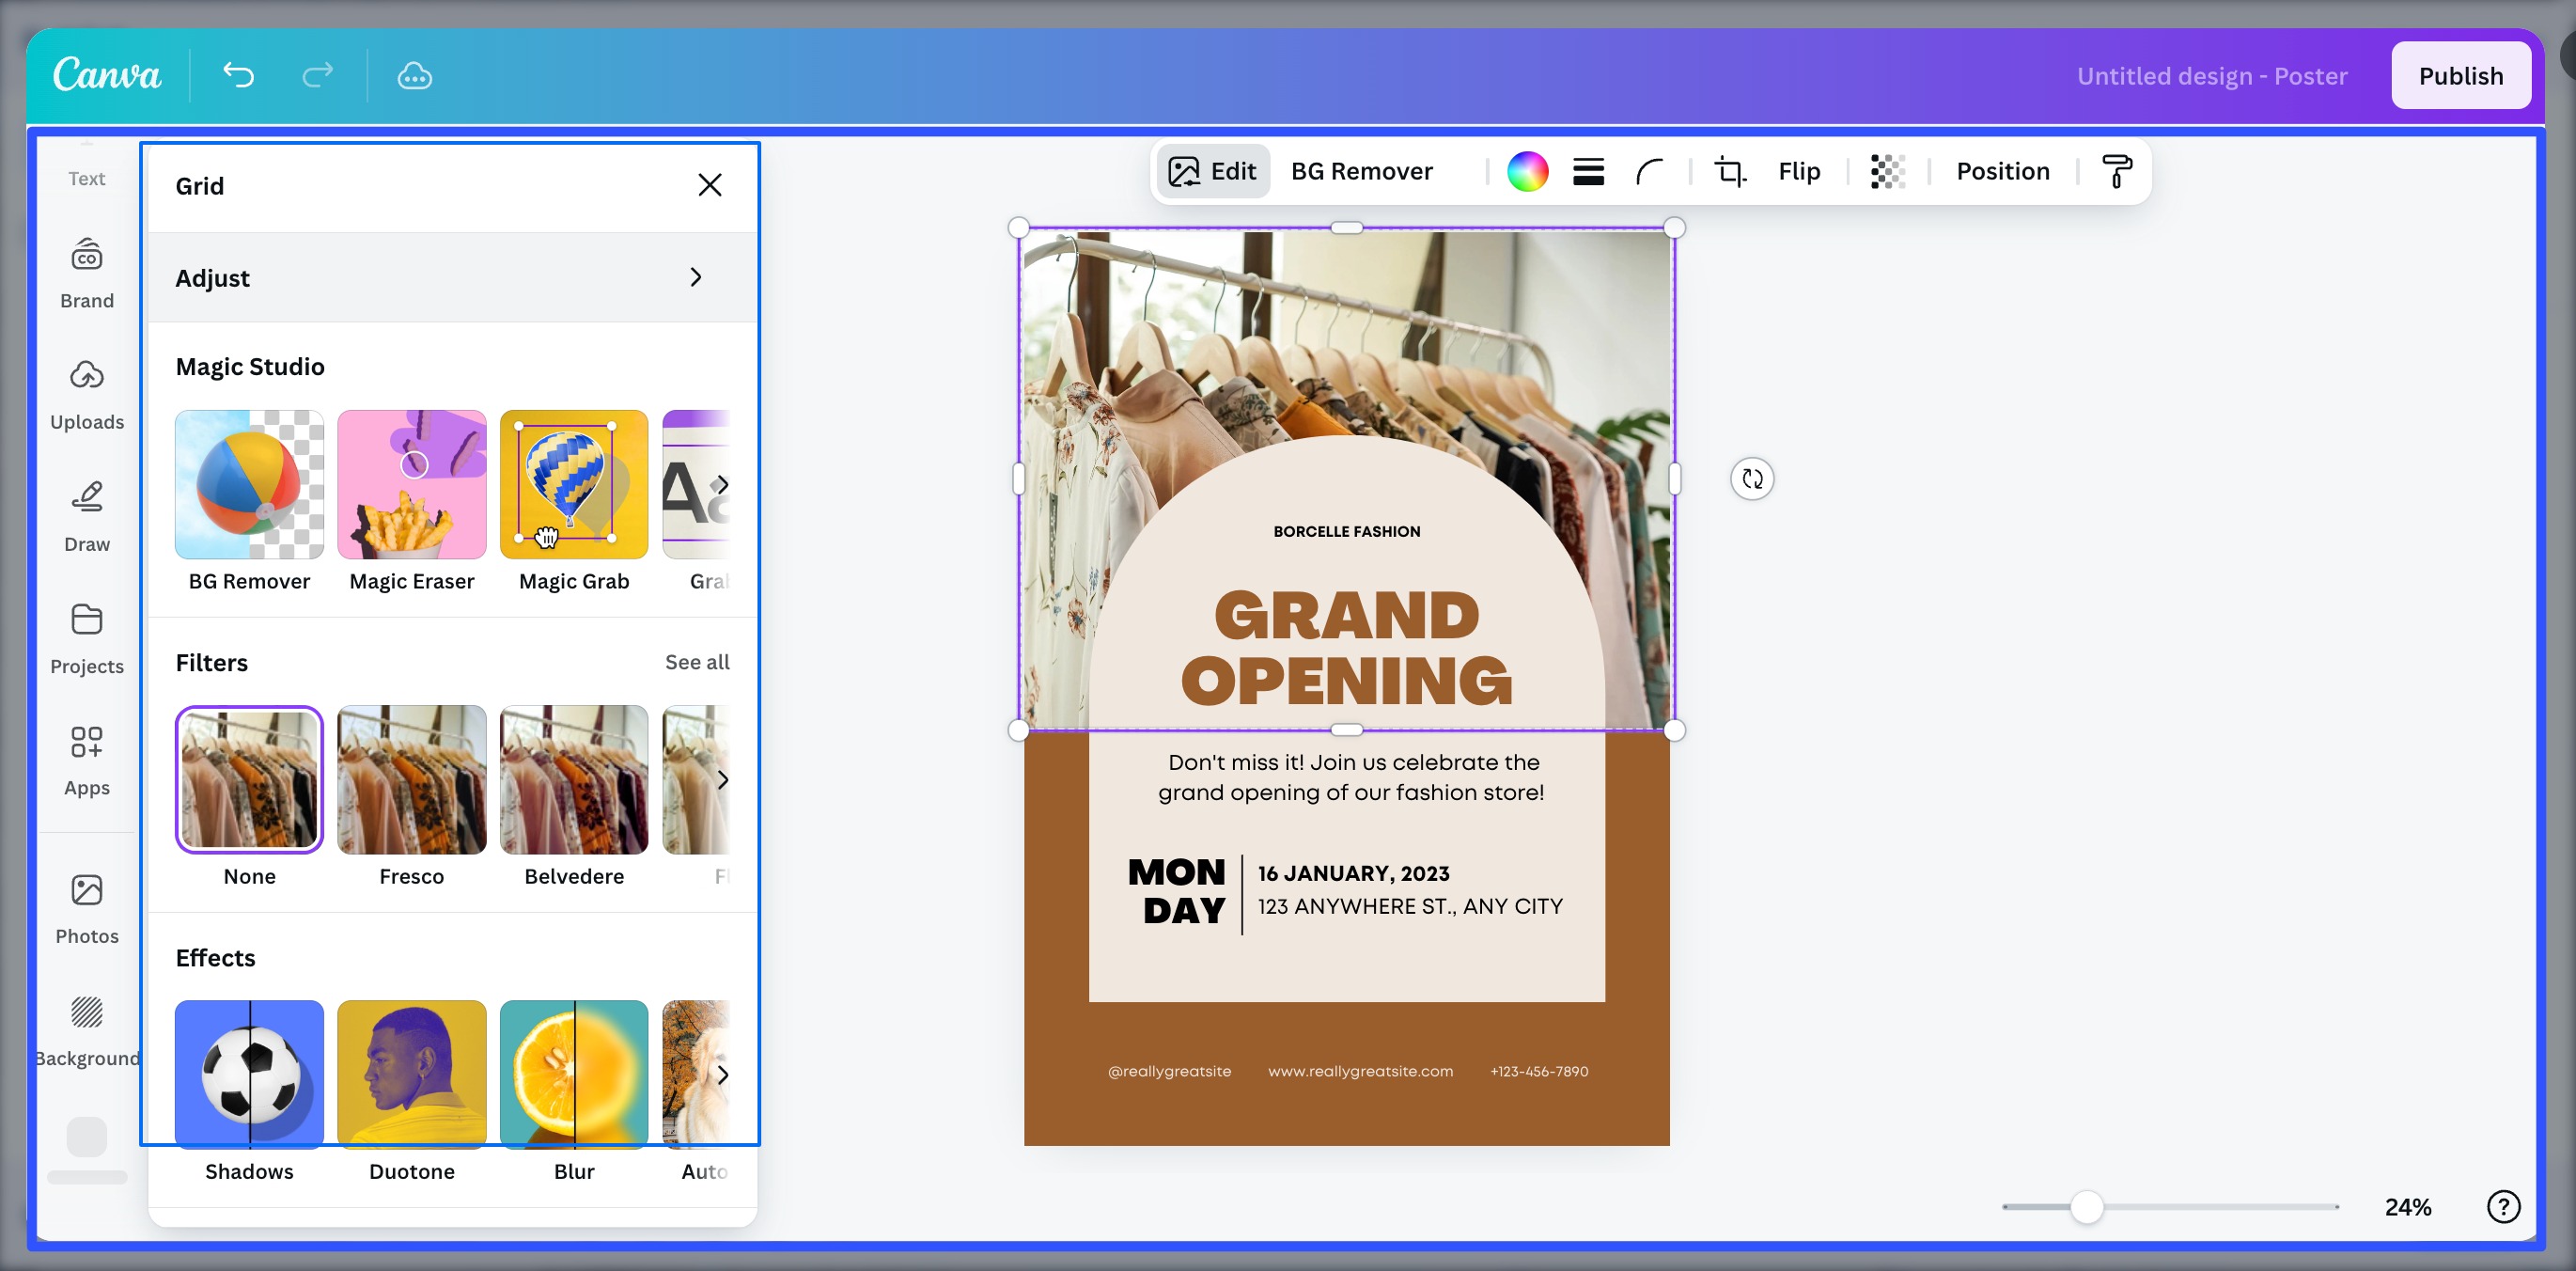Click the undo icon
Image resolution: width=2576 pixels, height=1271 pixels.
pos(237,75)
